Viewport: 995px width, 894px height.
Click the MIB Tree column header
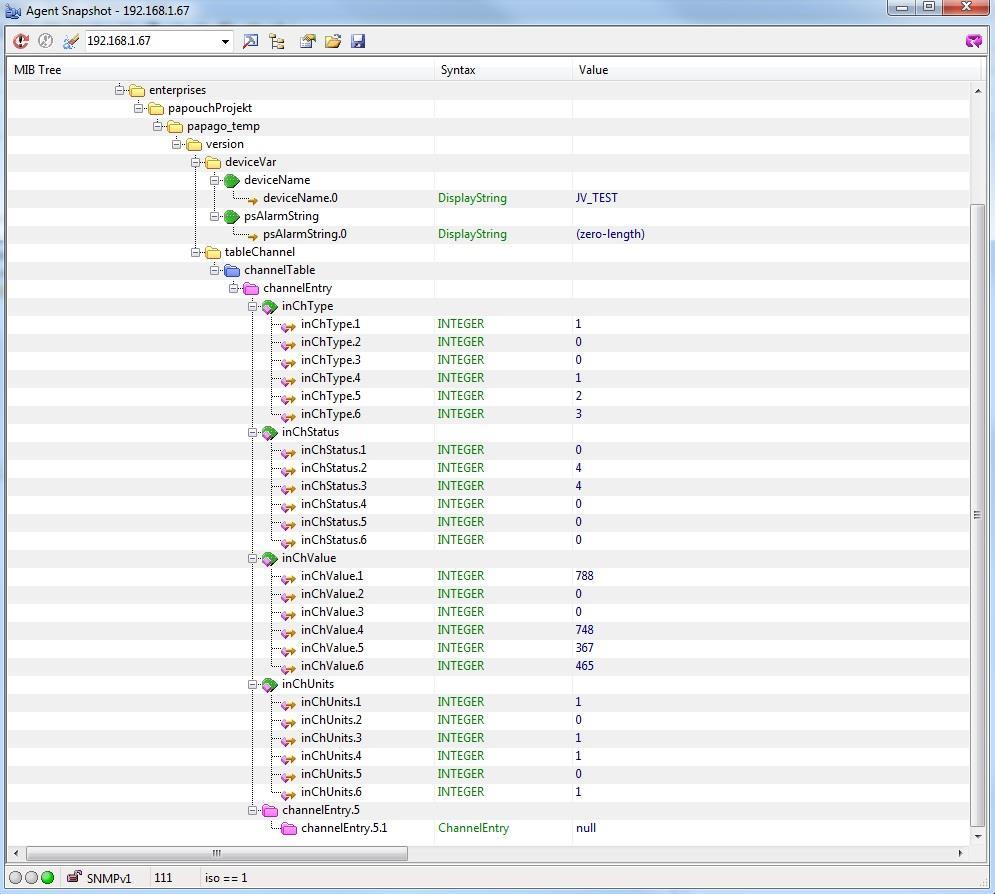(x=221, y=70)
